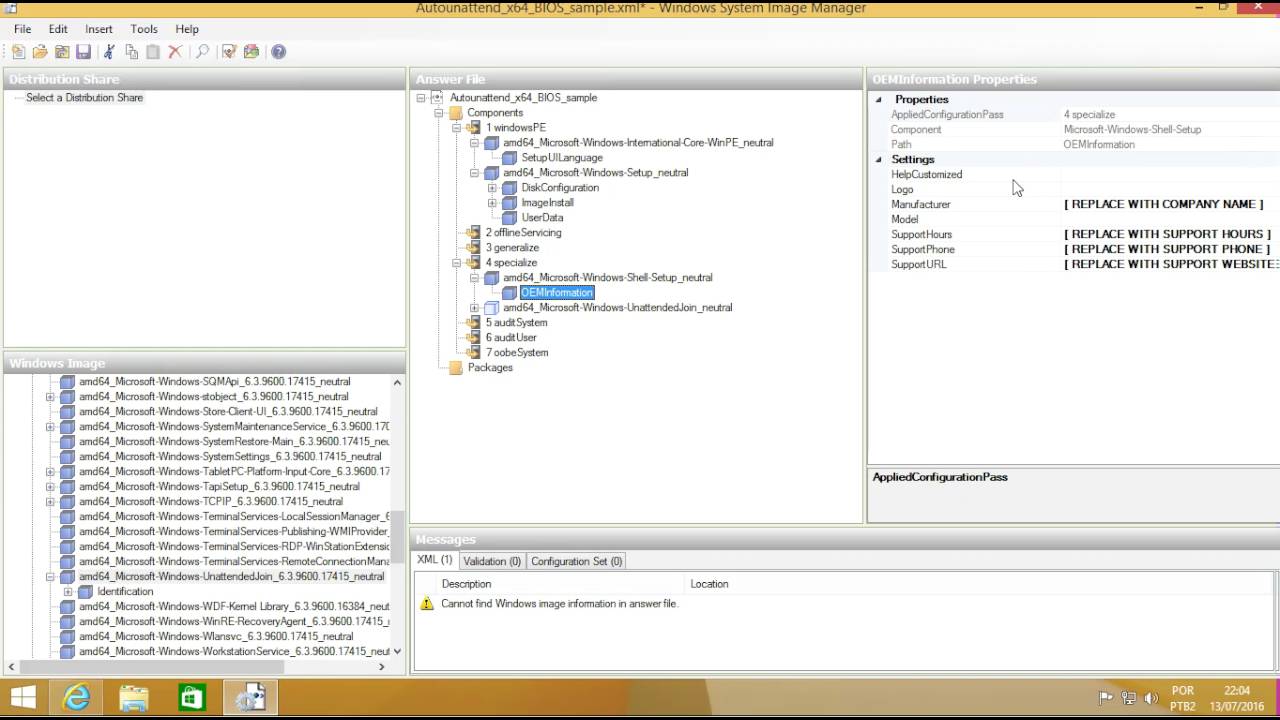This screenshot has width=1280, height=720.
Task: Open Find with the magnifier icon
Action: click(202, 52)
